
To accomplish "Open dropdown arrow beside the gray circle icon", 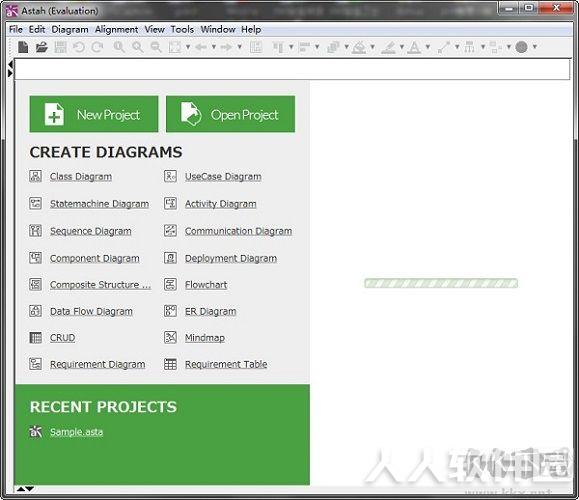I will click(x=534, y=47).
